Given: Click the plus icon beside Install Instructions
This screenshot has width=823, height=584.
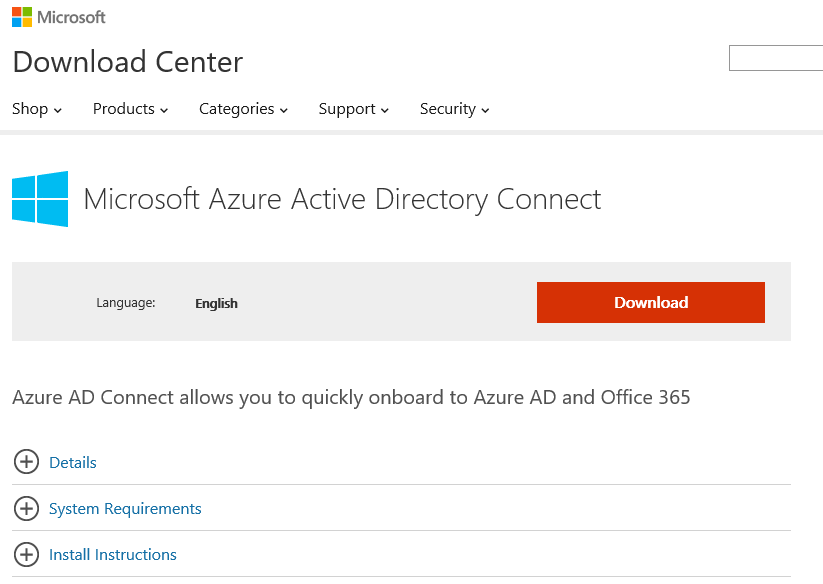Looking at the screenshot, I should pos(26,554).
